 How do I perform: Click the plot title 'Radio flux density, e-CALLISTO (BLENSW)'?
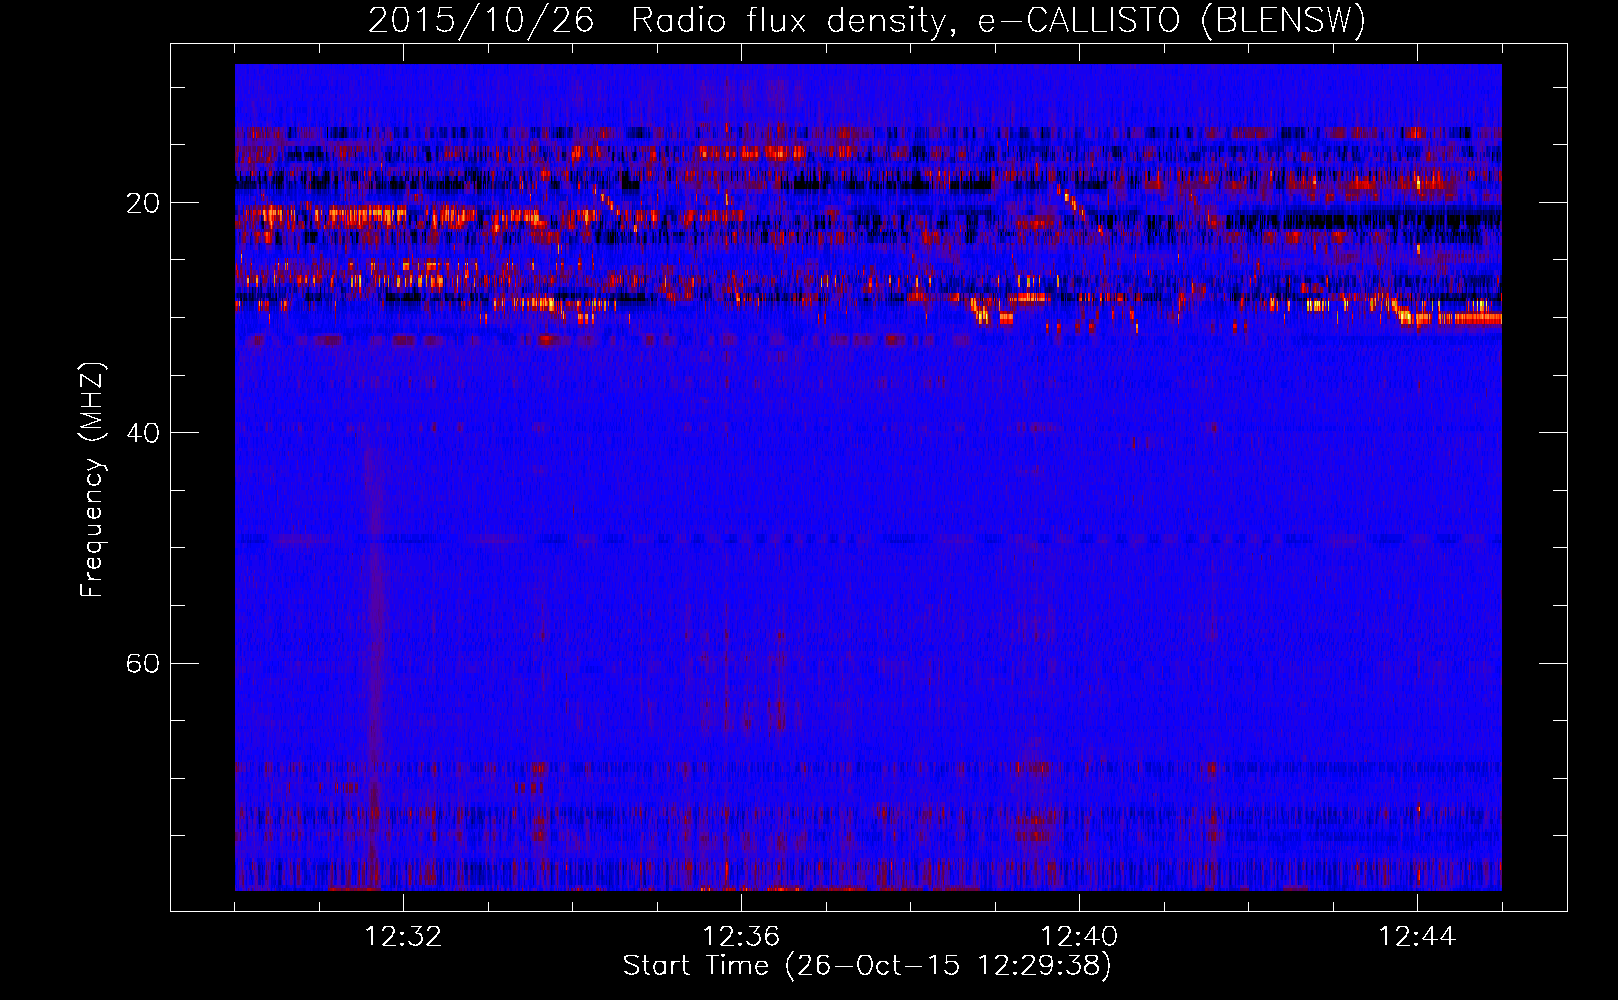point(998,20)
